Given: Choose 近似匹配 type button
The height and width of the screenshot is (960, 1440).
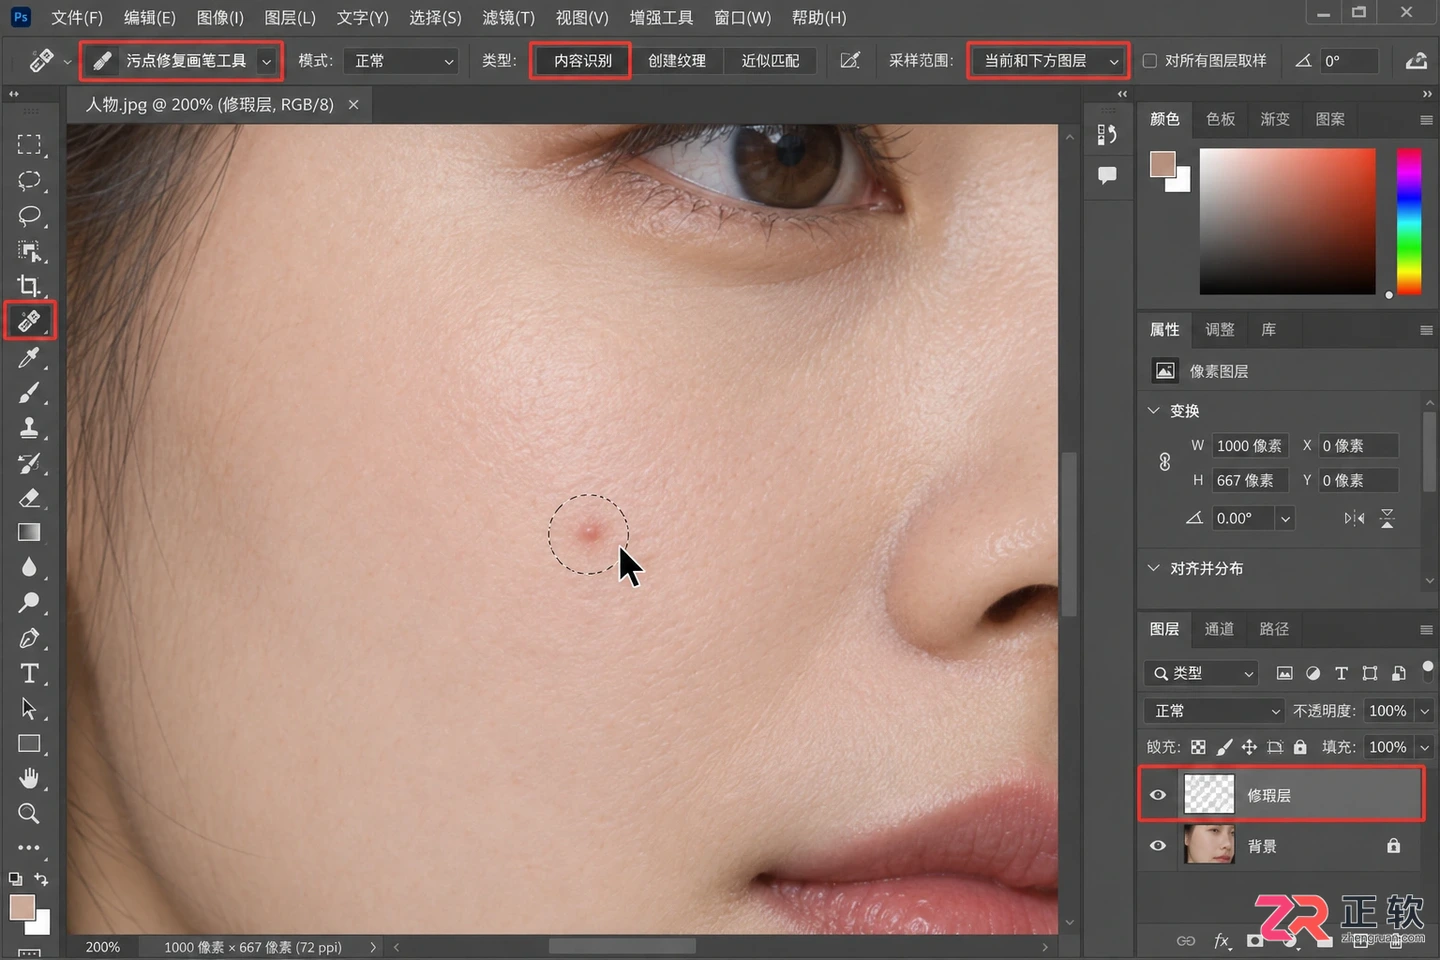Looking at the screenshot, I should (x=770, y=61).
